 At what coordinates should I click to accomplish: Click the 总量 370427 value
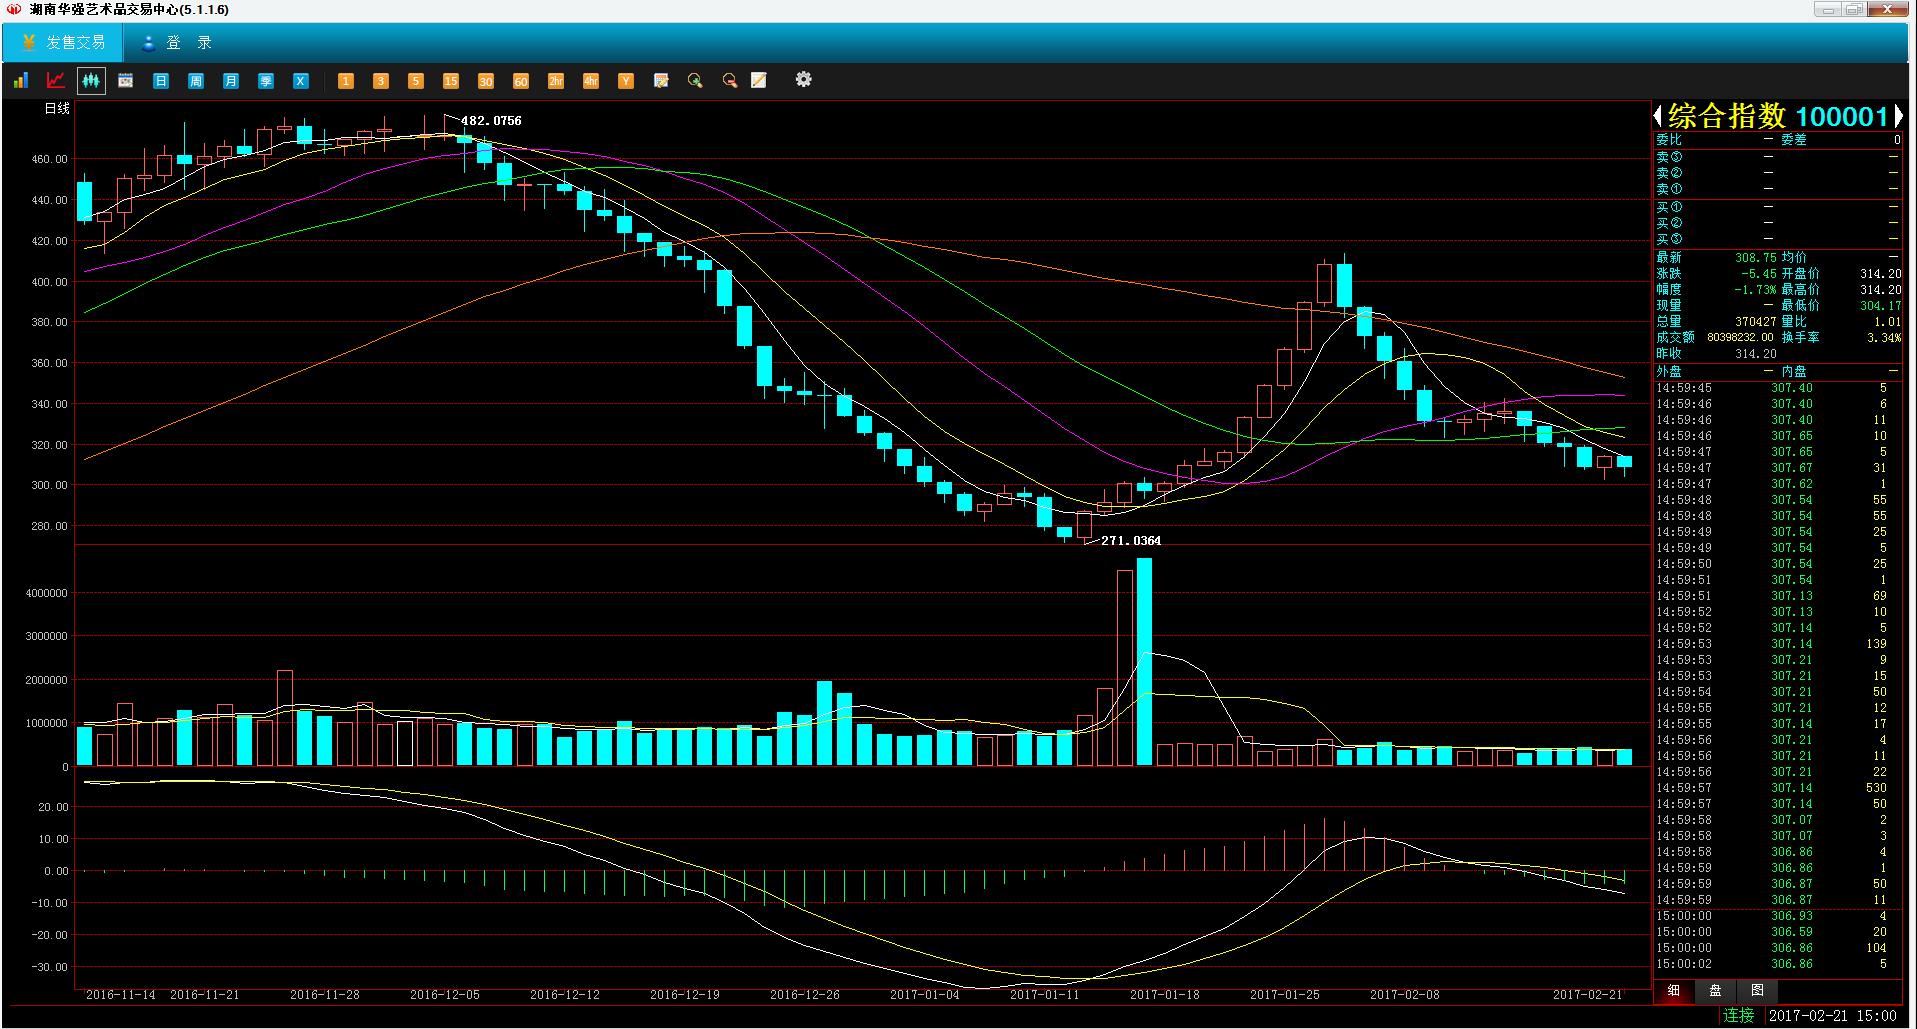1755,322
